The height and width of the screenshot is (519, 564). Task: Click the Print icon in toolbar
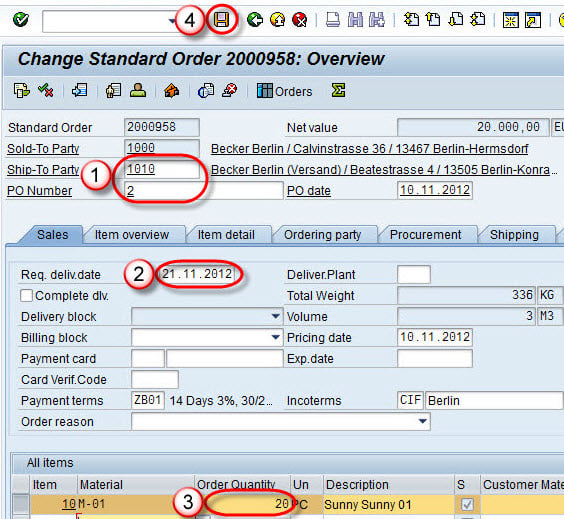pos(333,20)
